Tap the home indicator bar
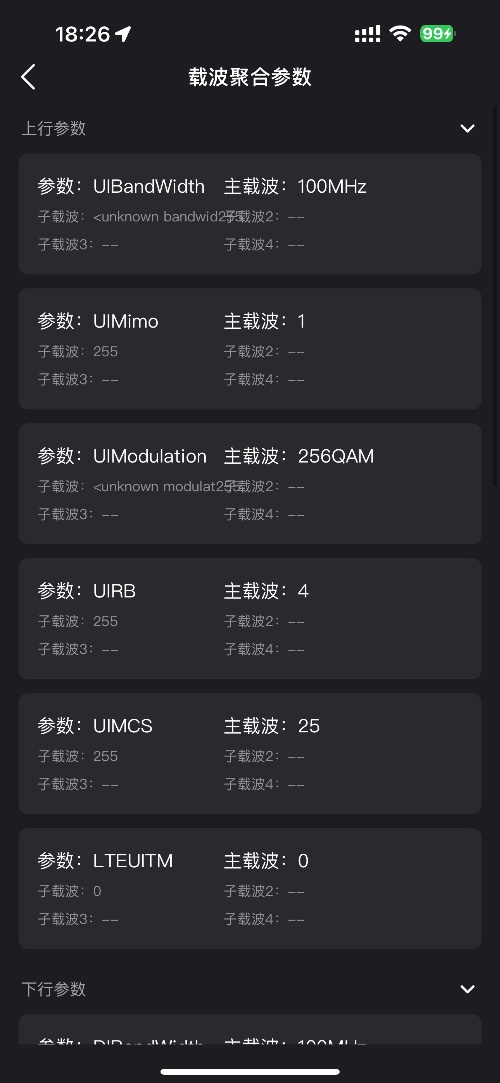500x1083 pixels. click(x=250, y=1072)
